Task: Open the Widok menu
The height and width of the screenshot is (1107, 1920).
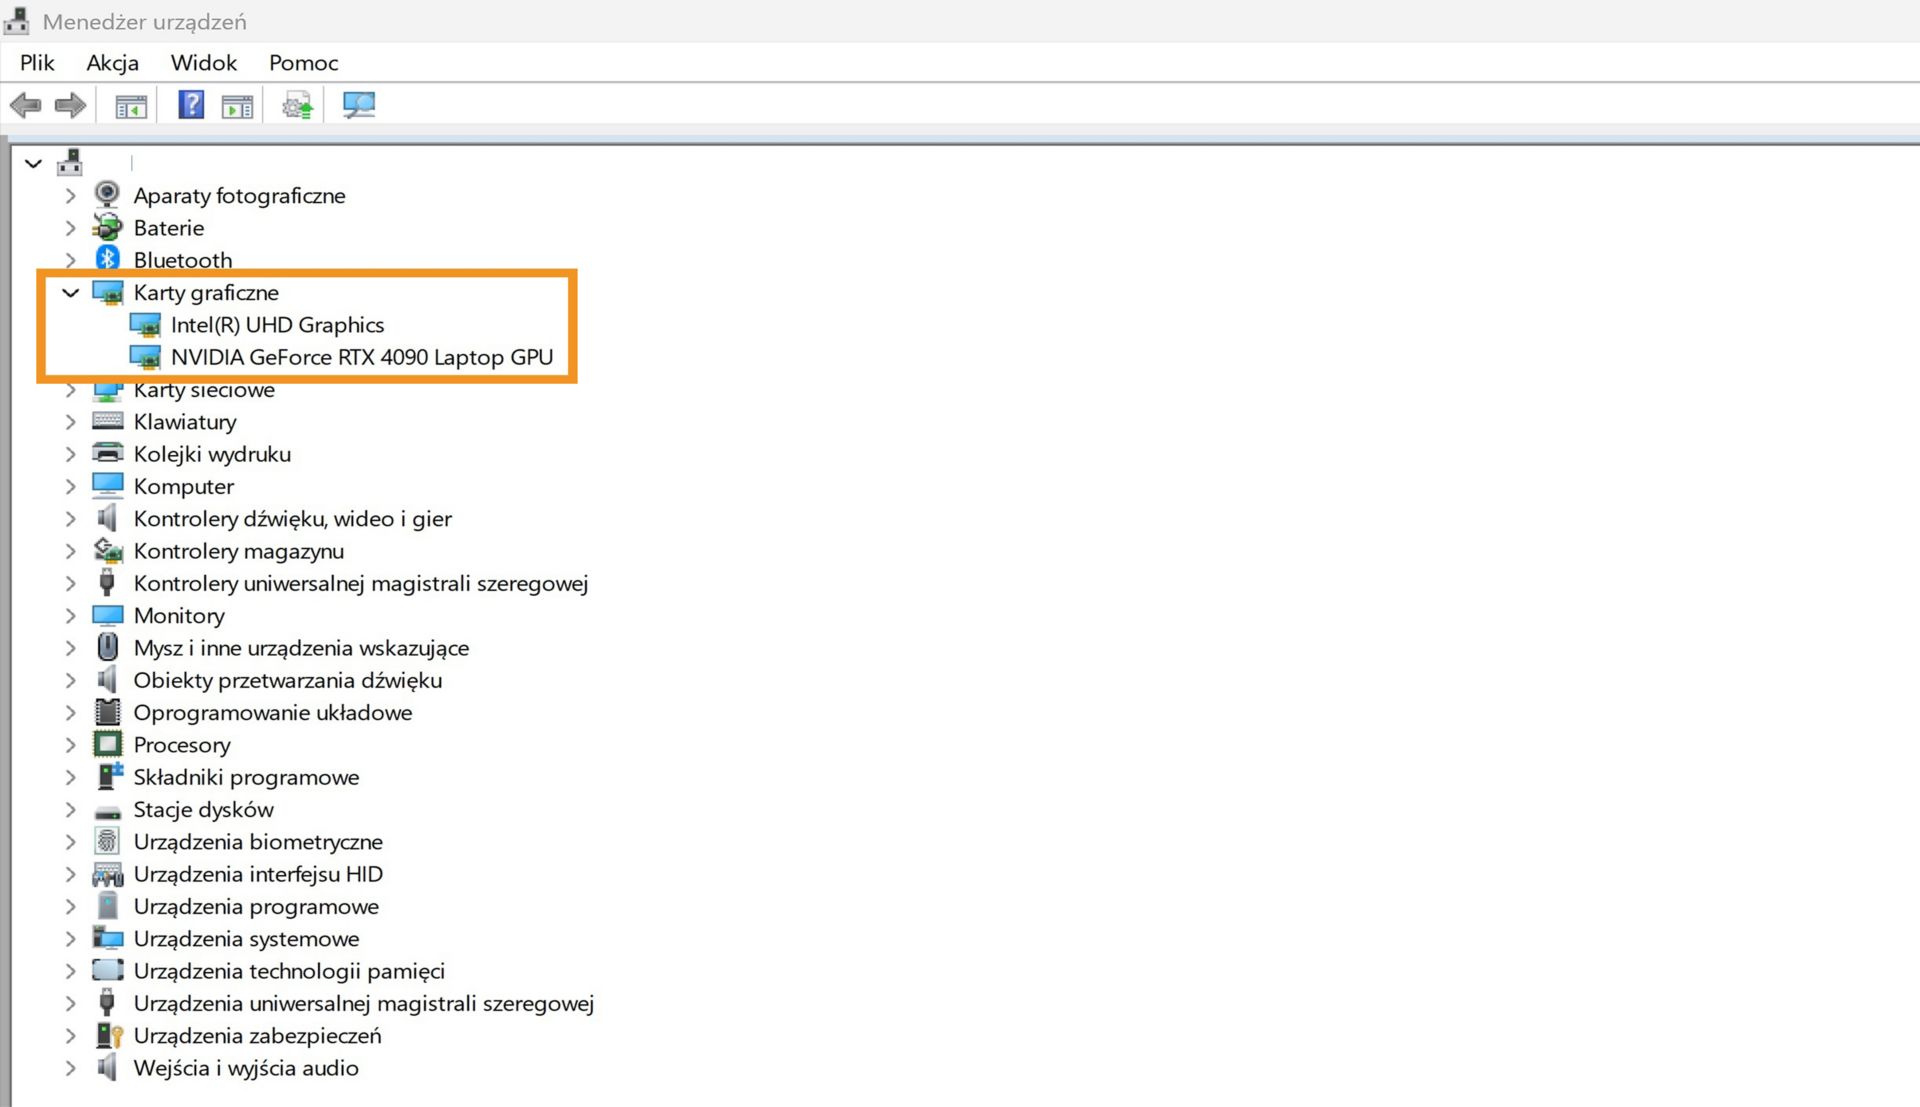Action: [203, 63]
